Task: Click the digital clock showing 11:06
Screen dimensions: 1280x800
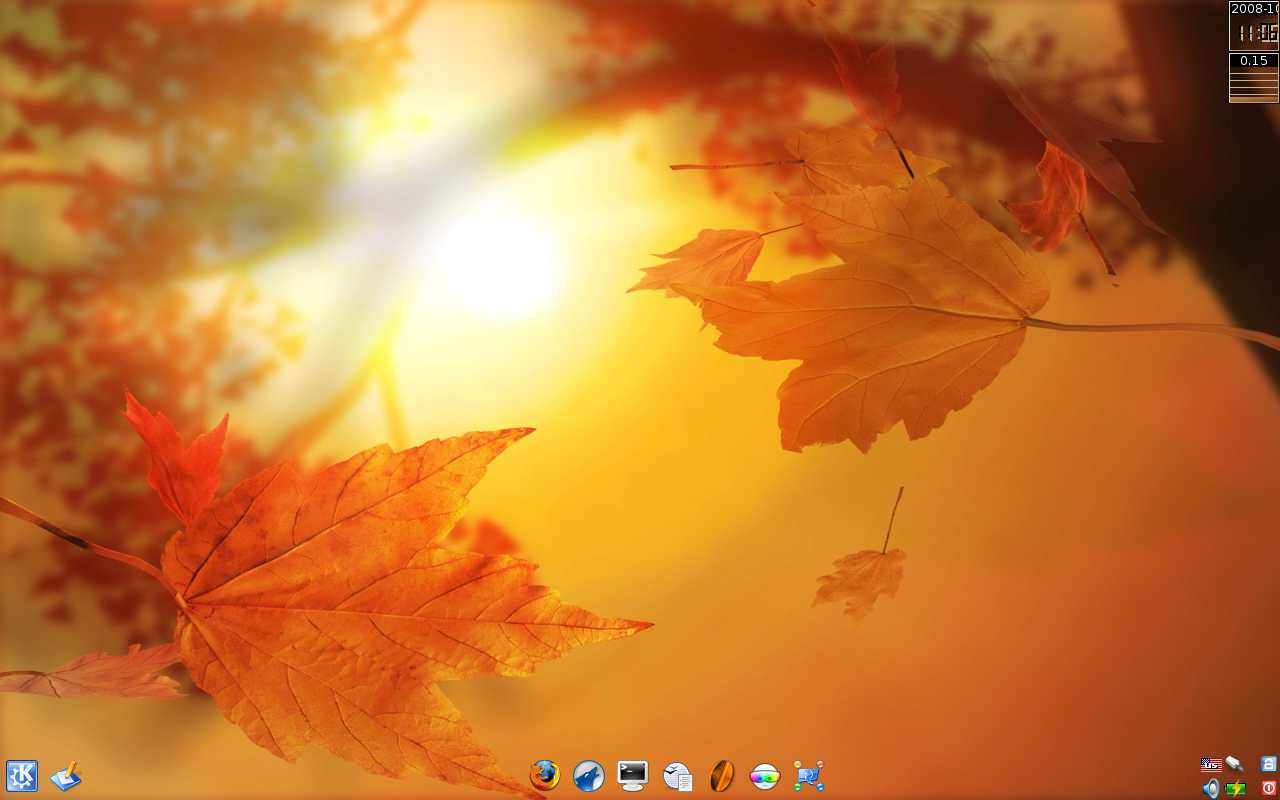Action: 1254,33
